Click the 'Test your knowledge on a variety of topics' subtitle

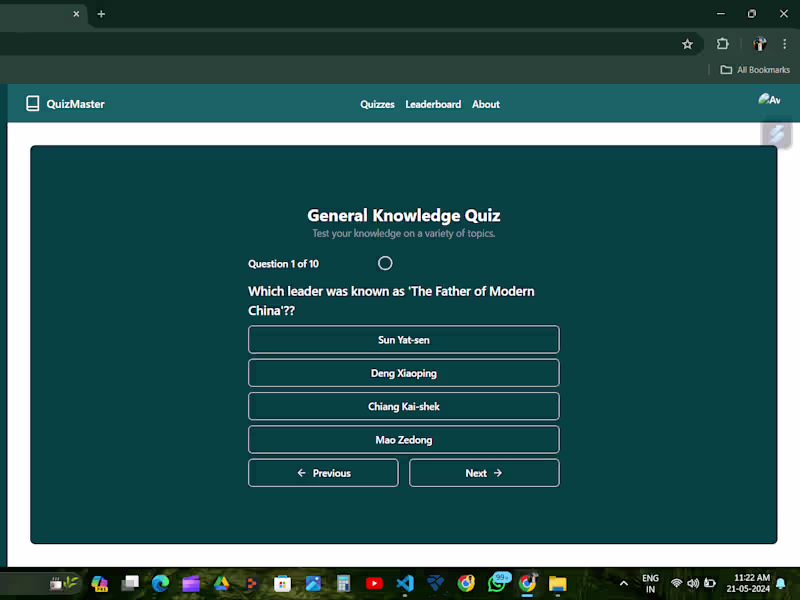click(404, 233)
